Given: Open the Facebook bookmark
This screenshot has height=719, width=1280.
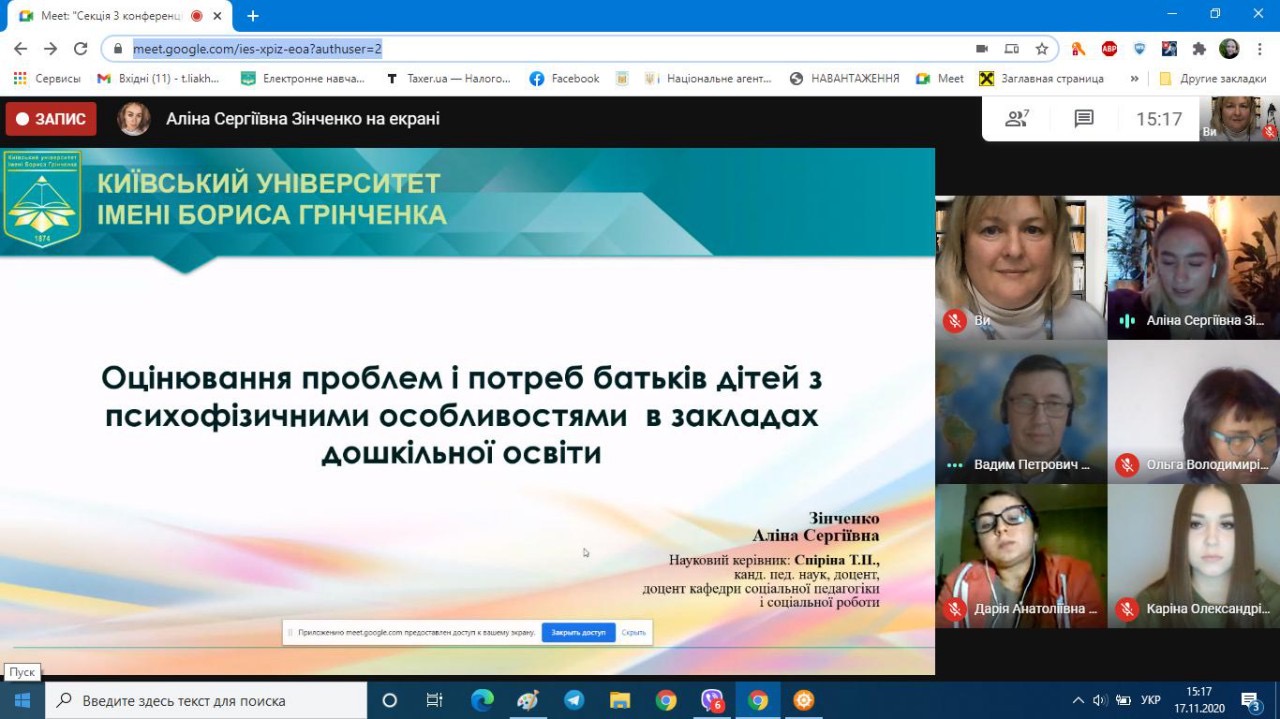Looking at the screenshot, I should 565,78.
